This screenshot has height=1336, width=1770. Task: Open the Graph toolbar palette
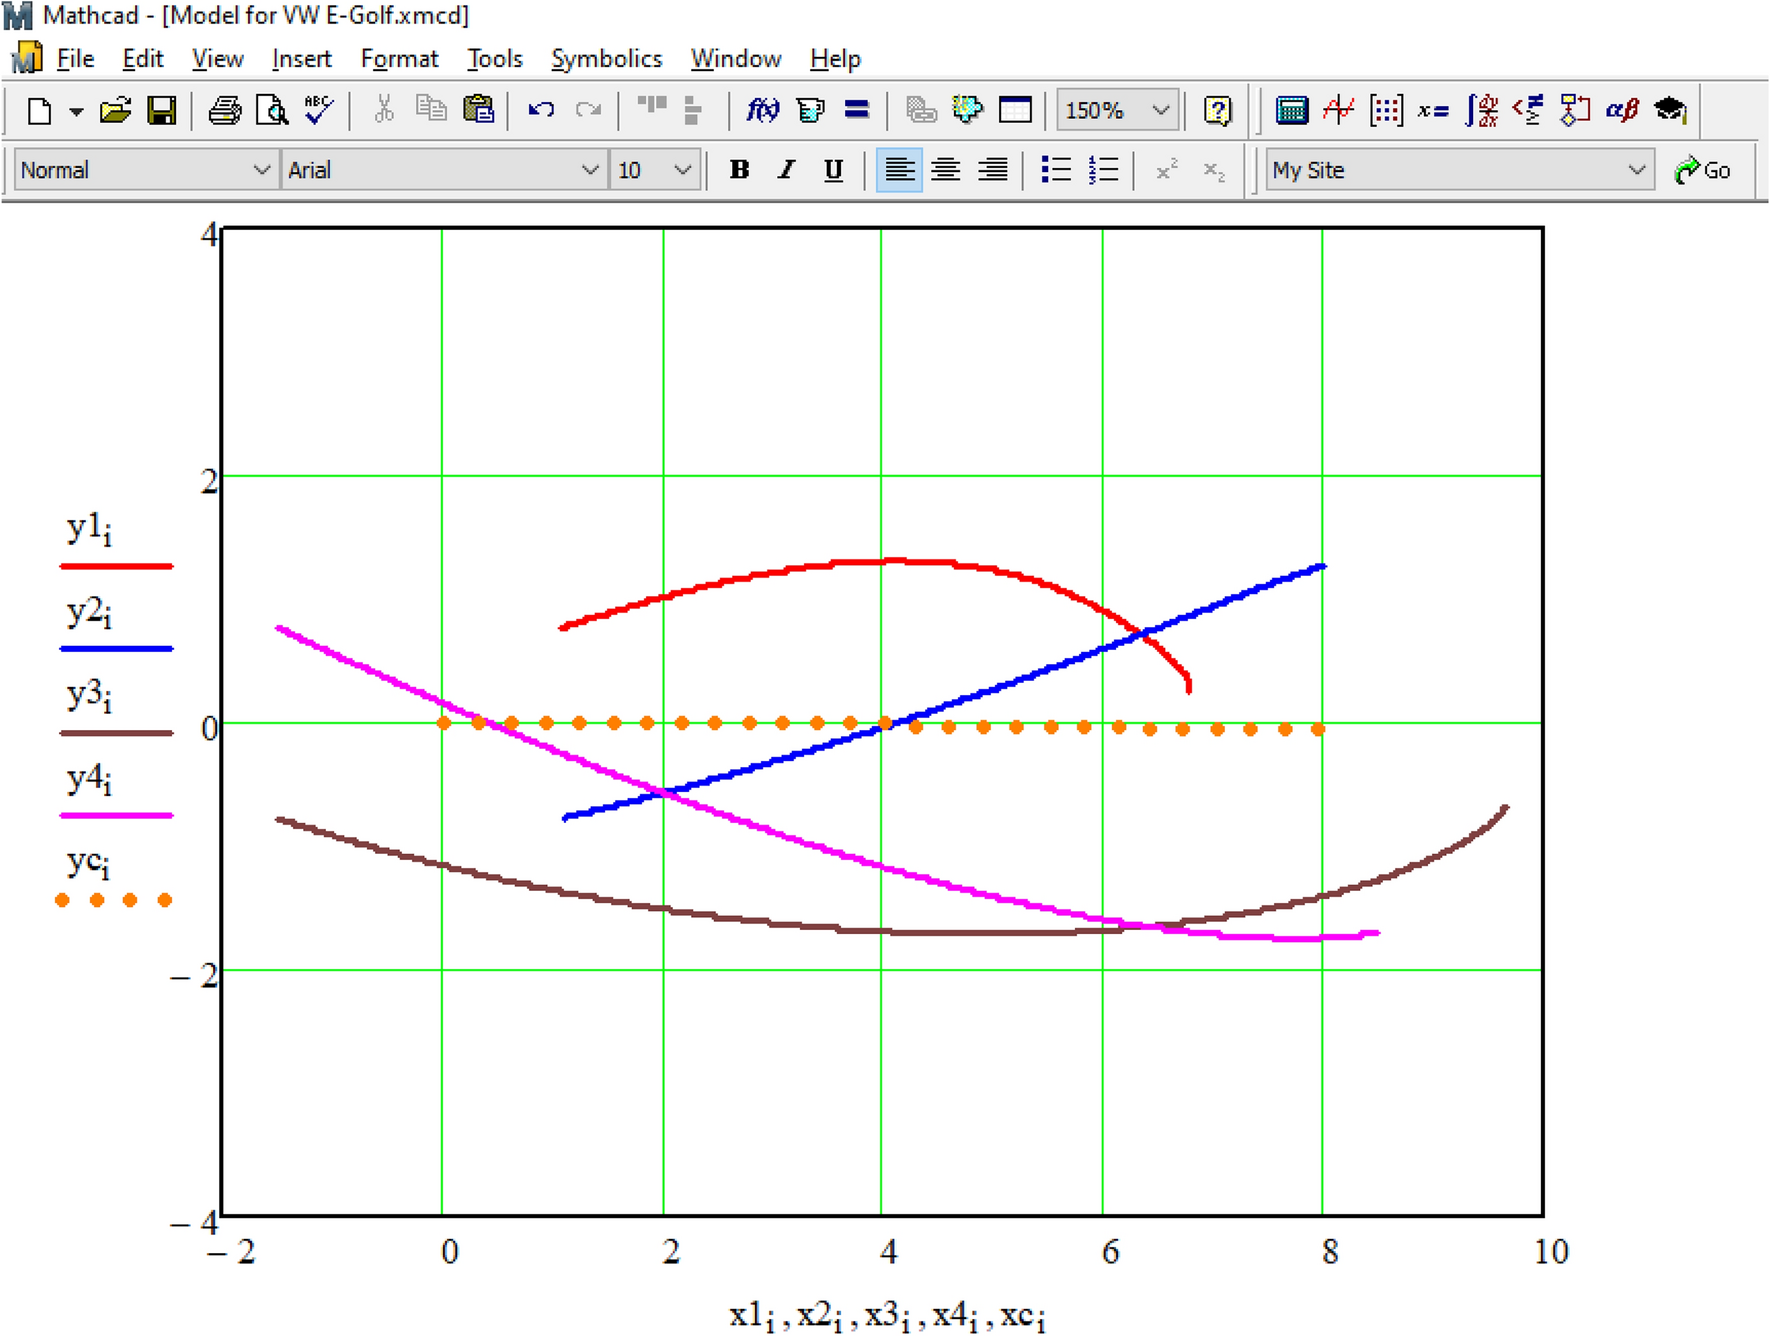point(1339,110)
